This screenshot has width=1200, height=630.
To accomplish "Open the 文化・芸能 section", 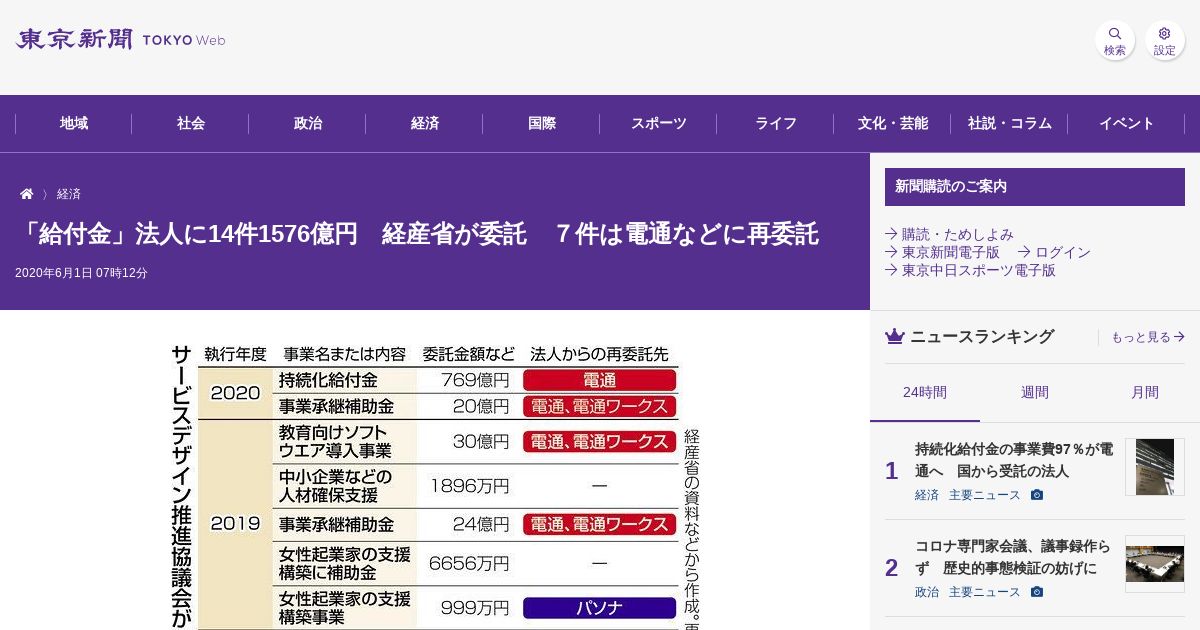I will (x=893, y=123).
